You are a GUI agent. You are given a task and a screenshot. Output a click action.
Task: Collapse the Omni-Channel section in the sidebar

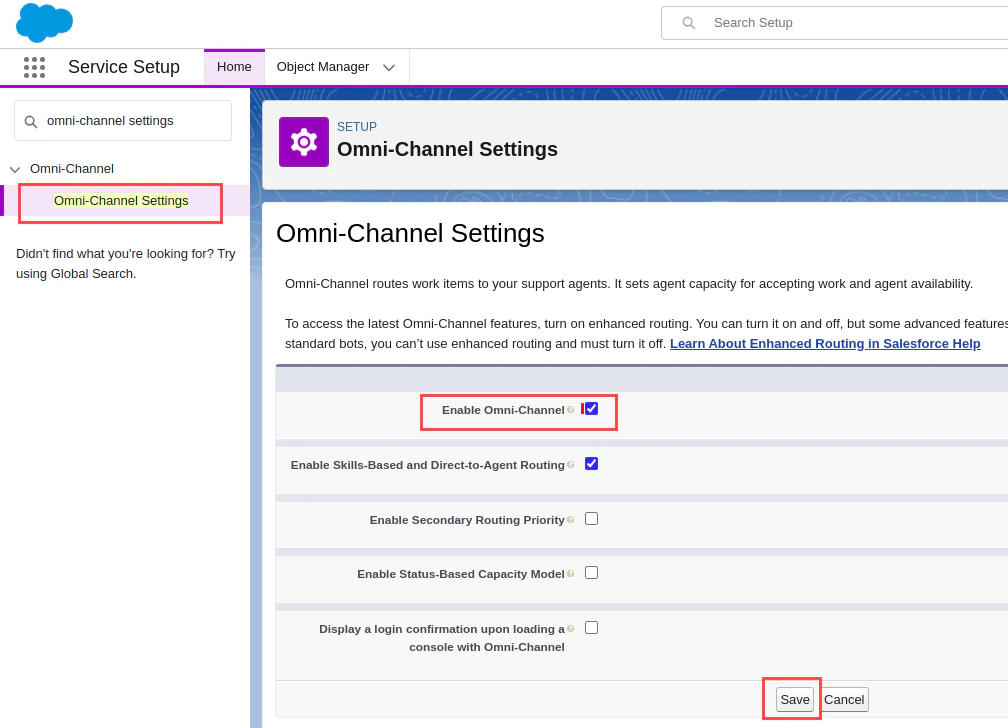14,168
